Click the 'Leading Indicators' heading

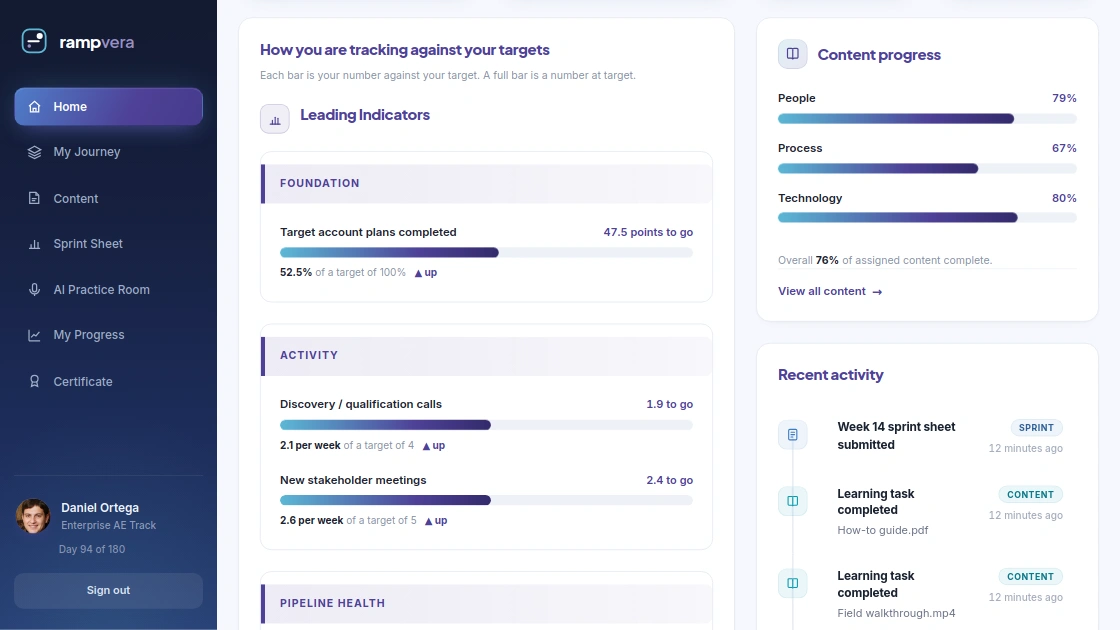365,115
